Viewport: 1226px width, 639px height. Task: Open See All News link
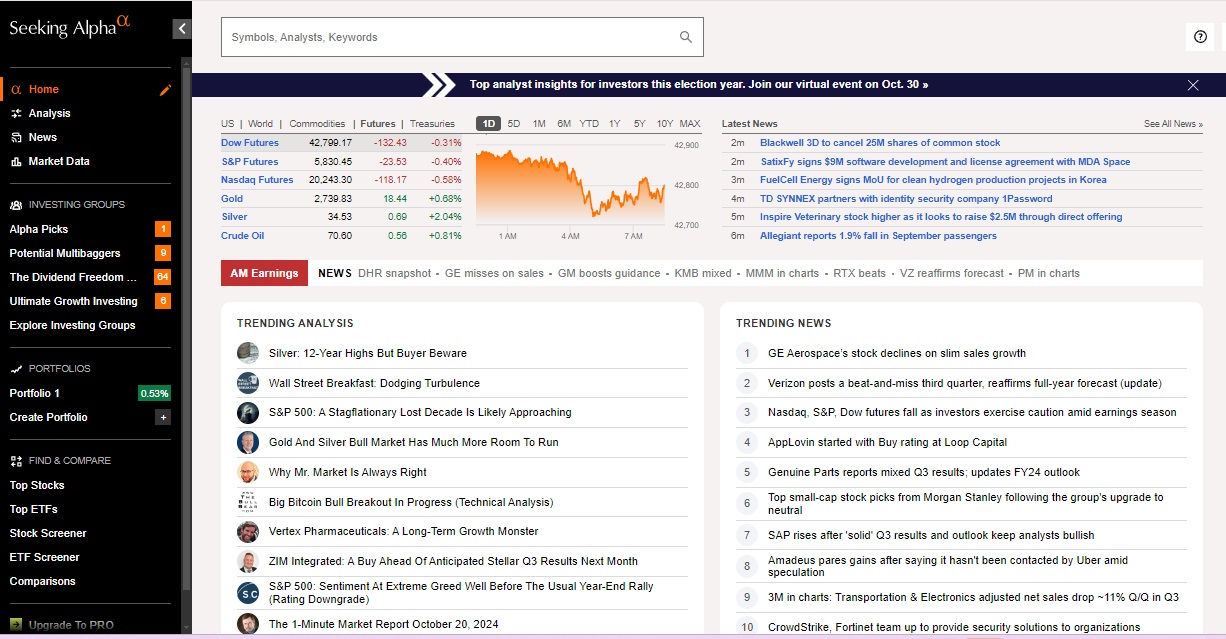click(1173, 124)
